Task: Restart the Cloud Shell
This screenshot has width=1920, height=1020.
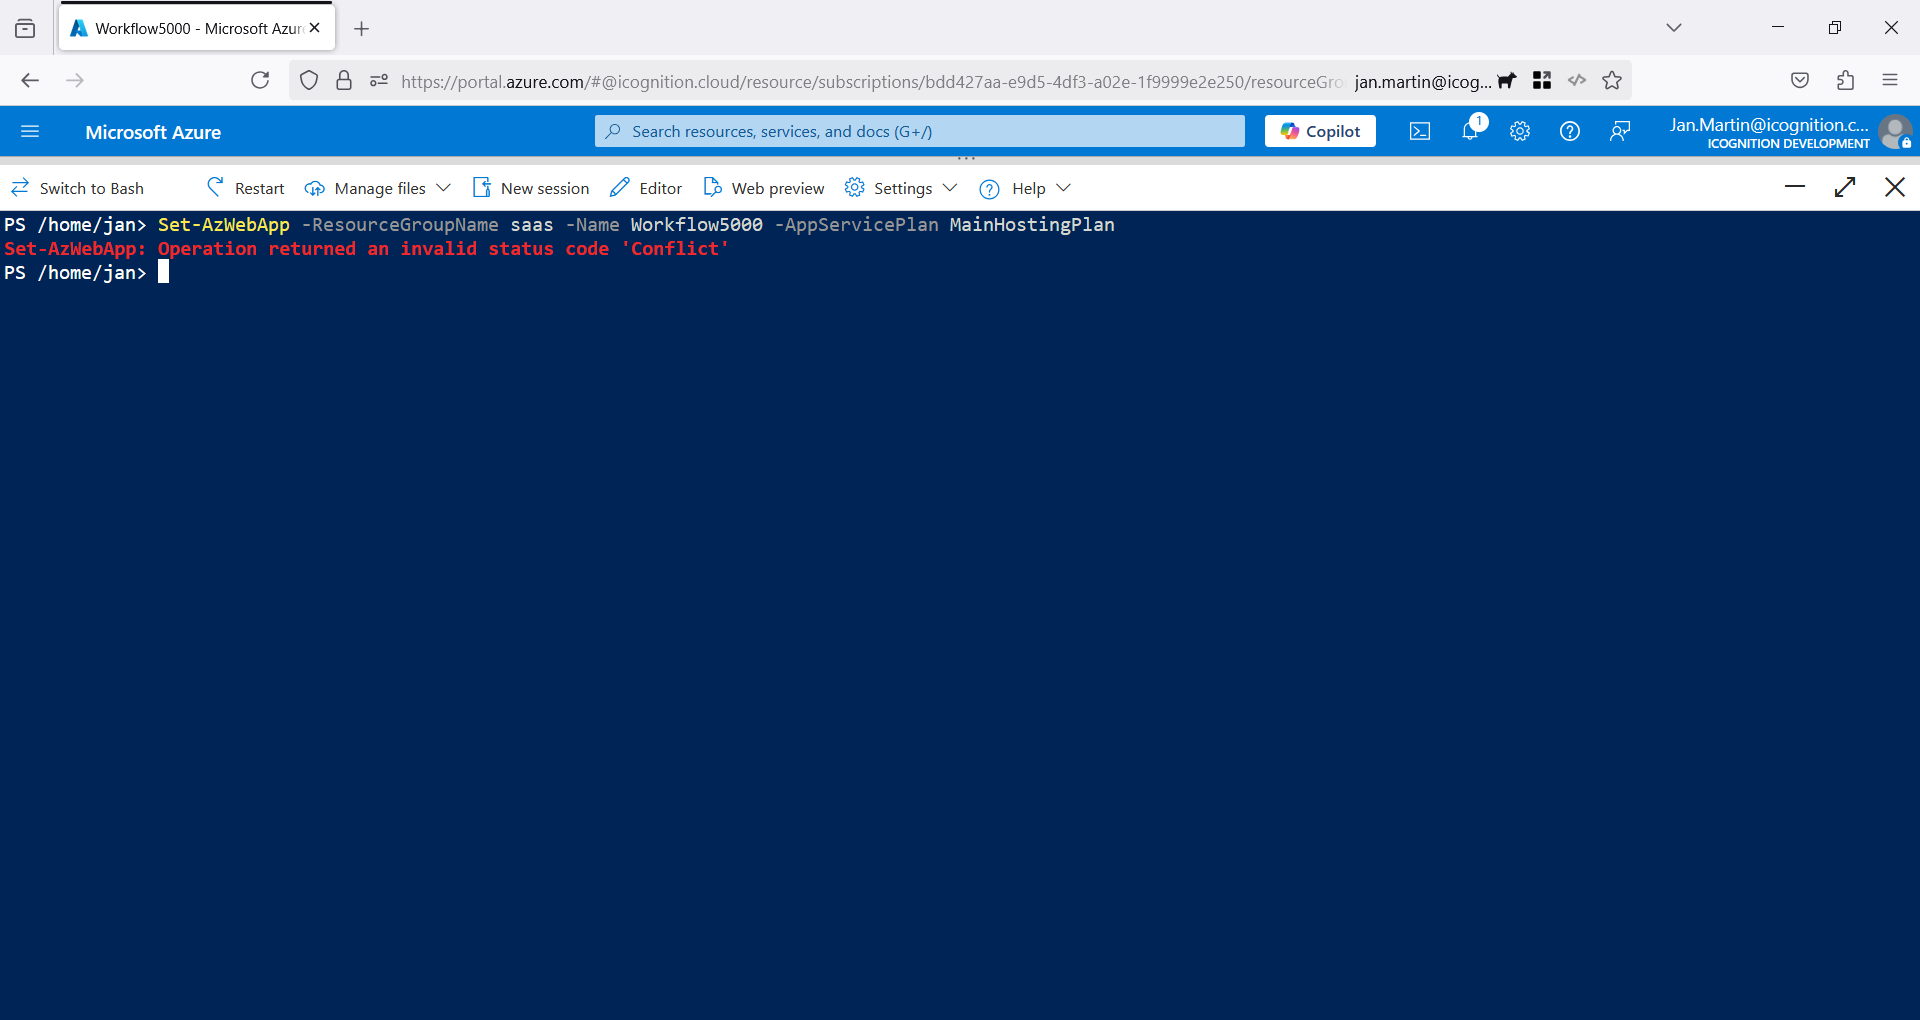Action: pyautogui.click(x=245, y=188)
